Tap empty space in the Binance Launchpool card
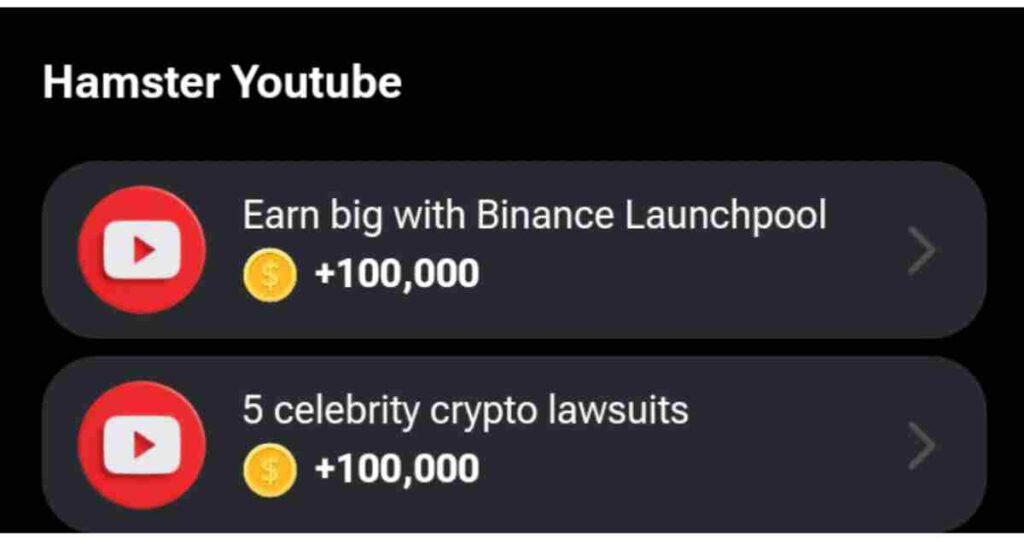Viewport: 1024px width, 538px height. tap(686, 281)
